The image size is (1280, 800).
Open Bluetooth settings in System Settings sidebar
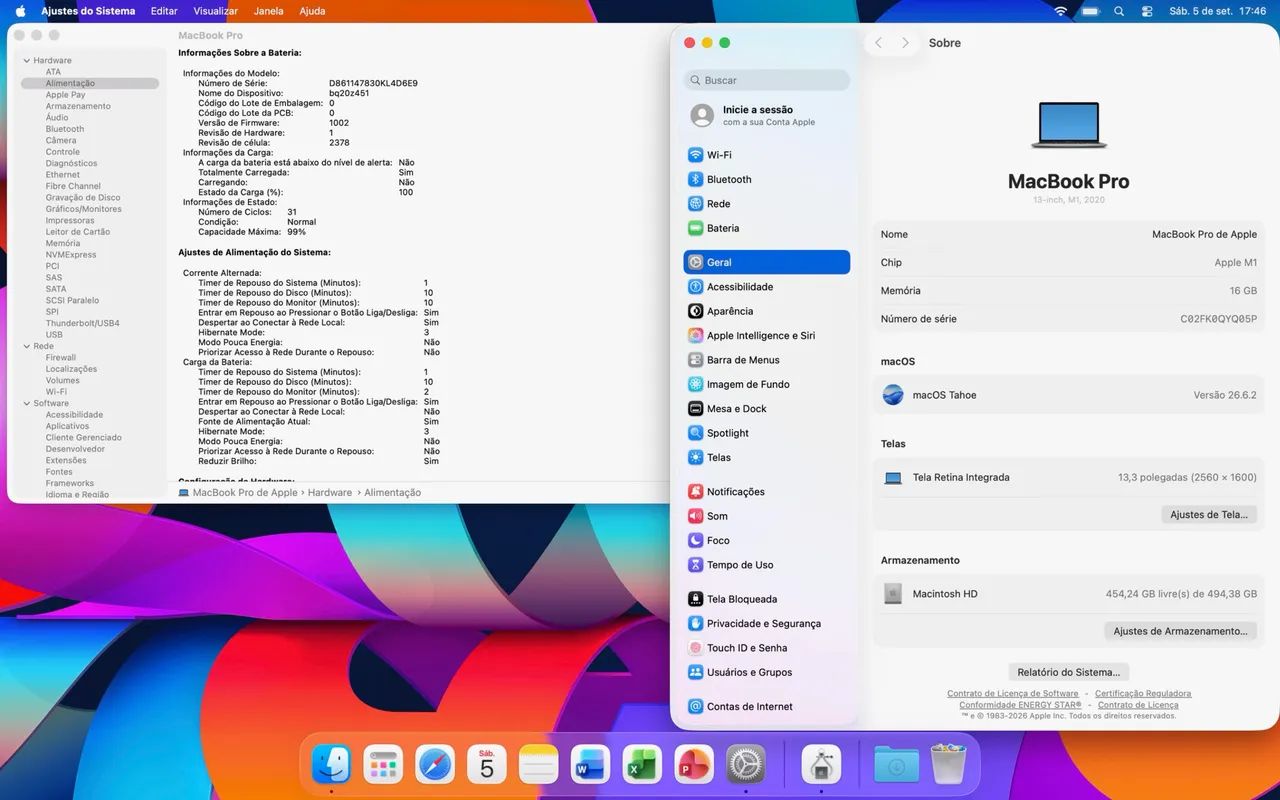coord(767,179)
